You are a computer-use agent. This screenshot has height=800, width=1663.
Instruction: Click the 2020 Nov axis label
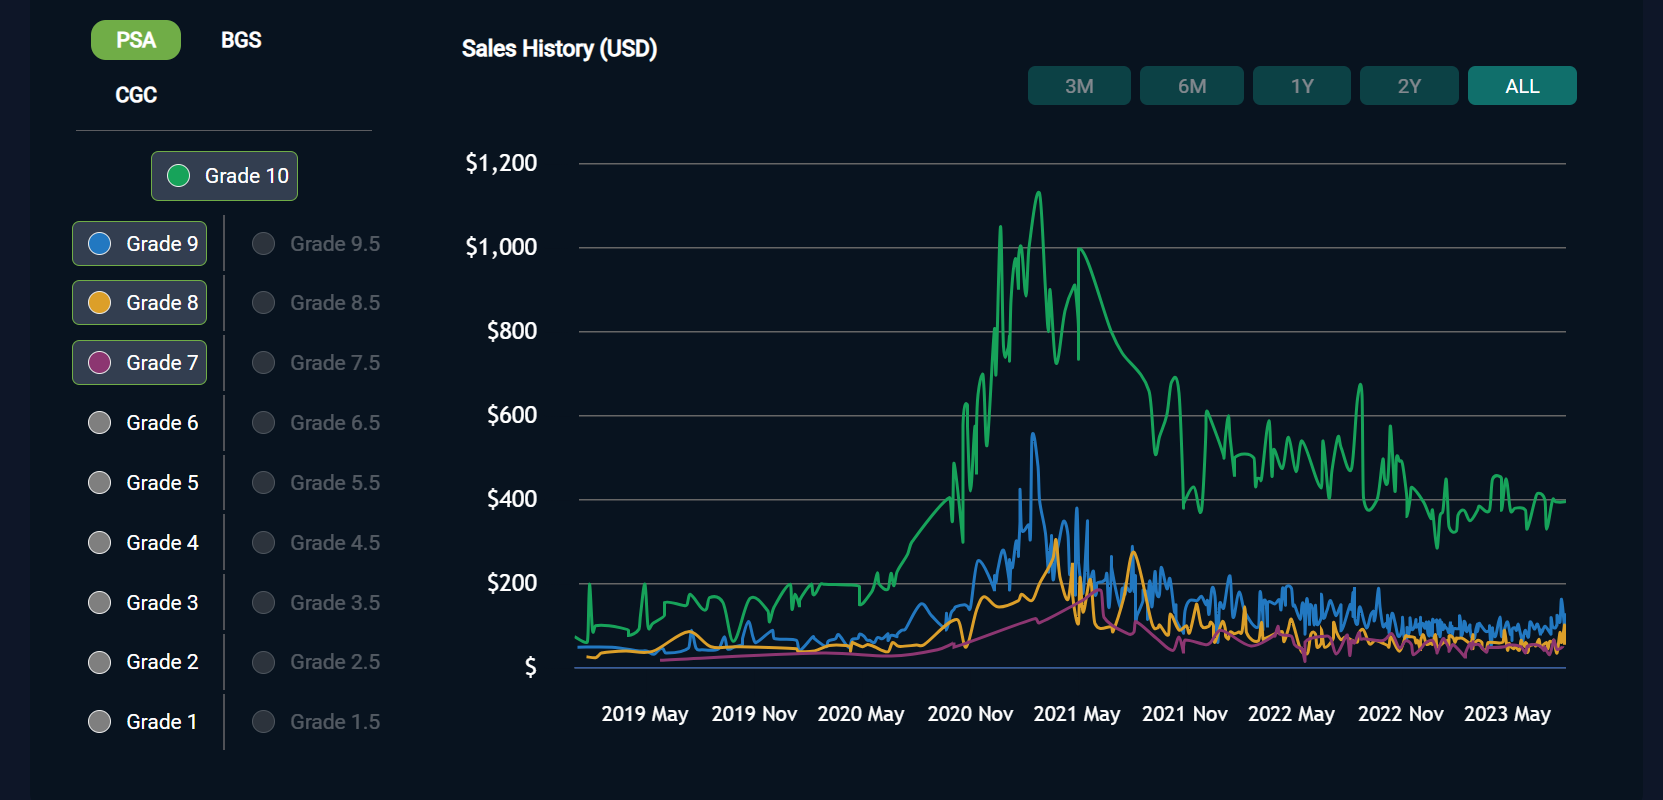coord(970,714)
